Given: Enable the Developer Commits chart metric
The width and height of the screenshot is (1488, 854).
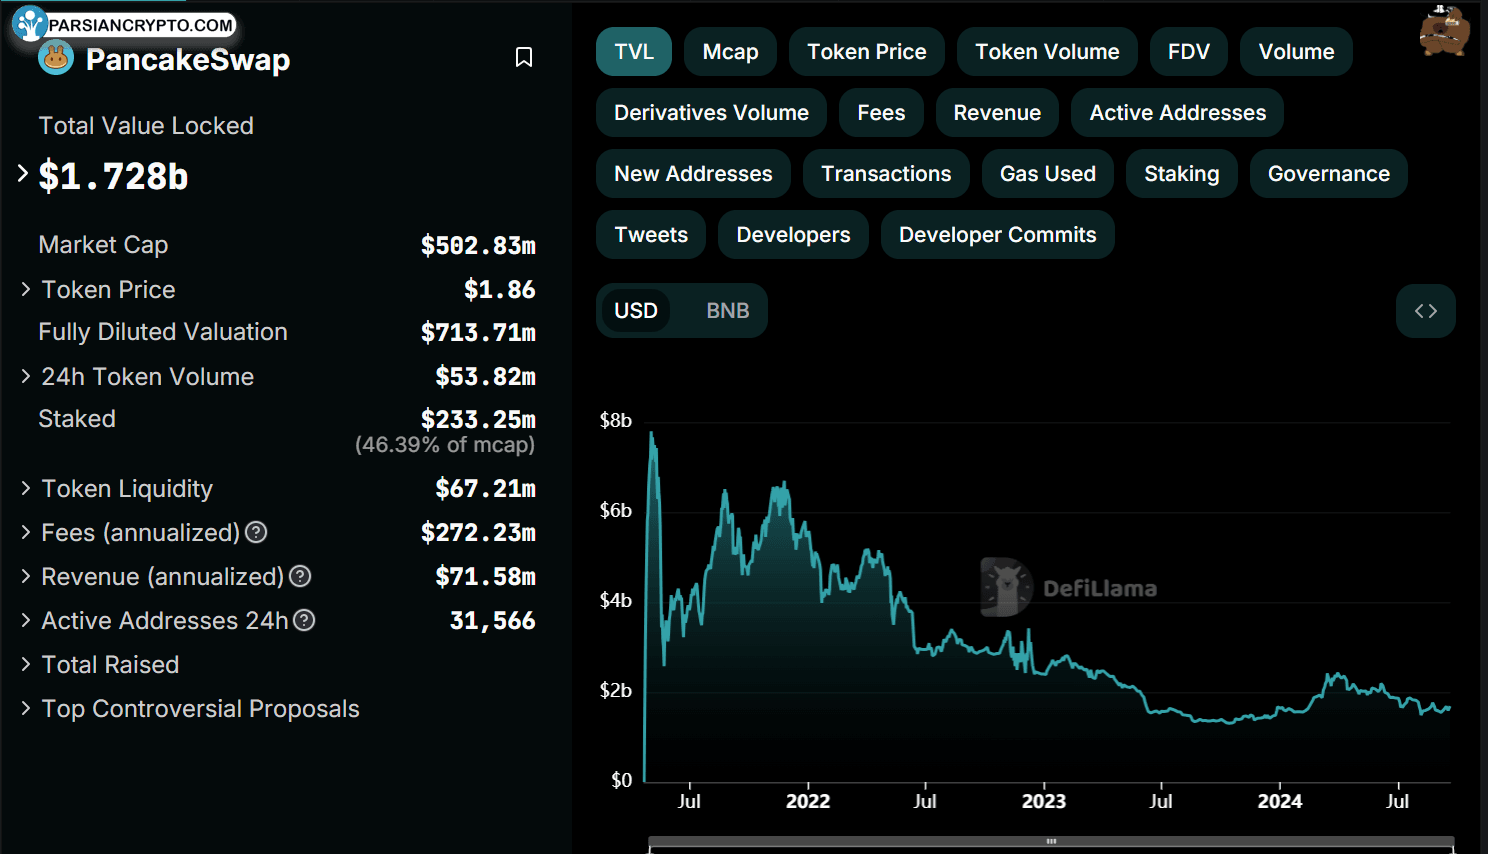Looking at the screenshot, I should [x=997, y=235].
